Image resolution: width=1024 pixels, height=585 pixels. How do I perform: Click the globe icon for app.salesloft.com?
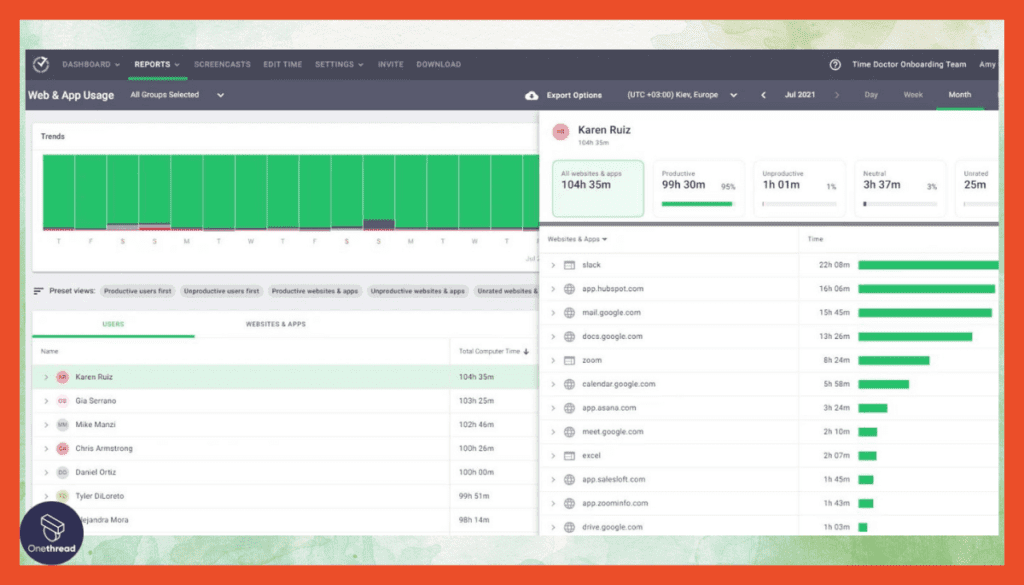pos(569,479)
